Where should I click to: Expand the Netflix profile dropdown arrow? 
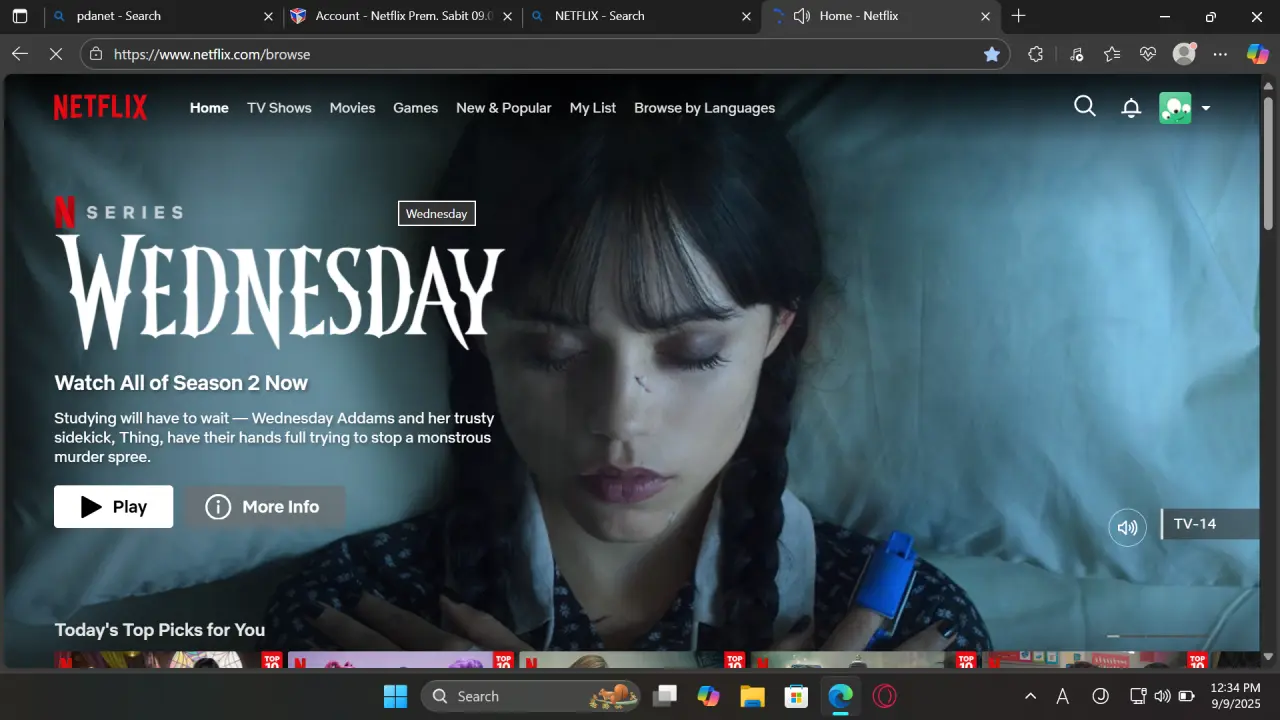tap(1206, 108)
